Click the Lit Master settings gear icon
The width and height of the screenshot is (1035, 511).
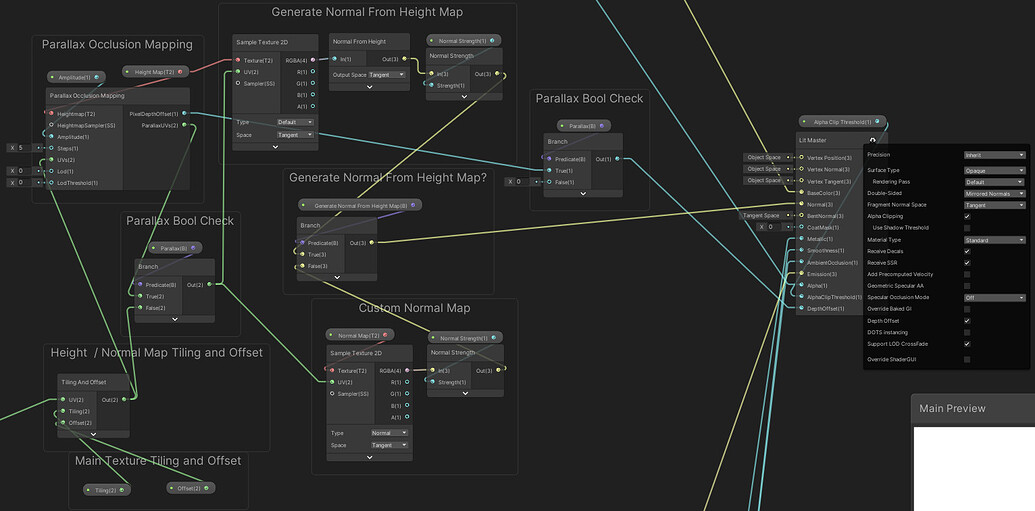click(x=873, y=140)
